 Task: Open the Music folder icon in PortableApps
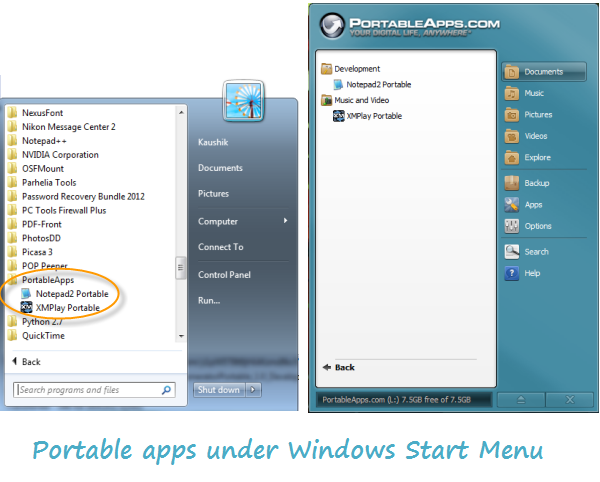coord(512,93)
